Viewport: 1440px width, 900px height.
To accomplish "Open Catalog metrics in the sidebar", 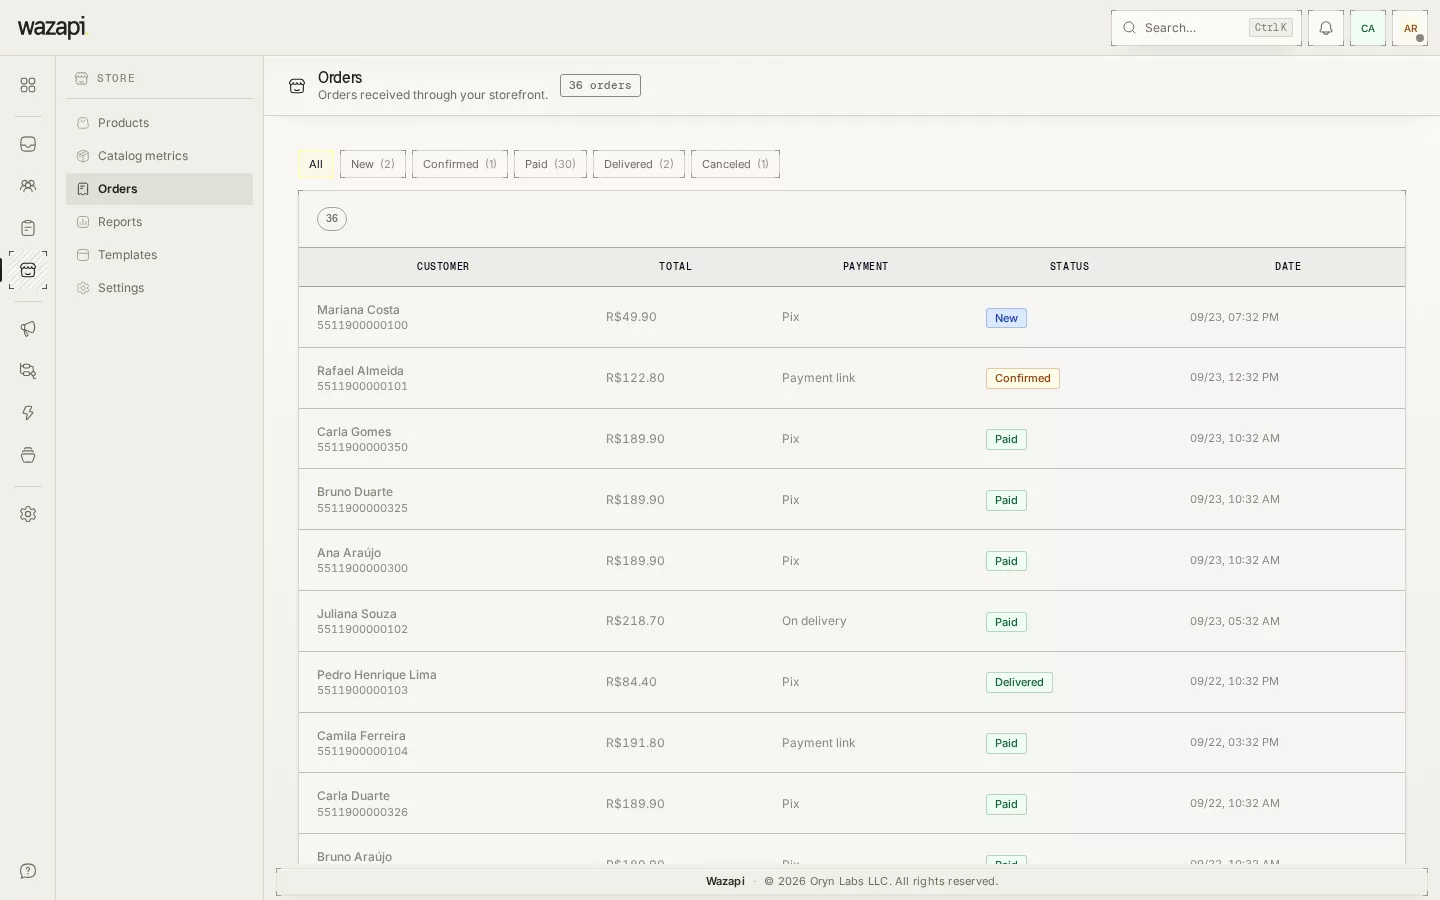I will point(159,156).
